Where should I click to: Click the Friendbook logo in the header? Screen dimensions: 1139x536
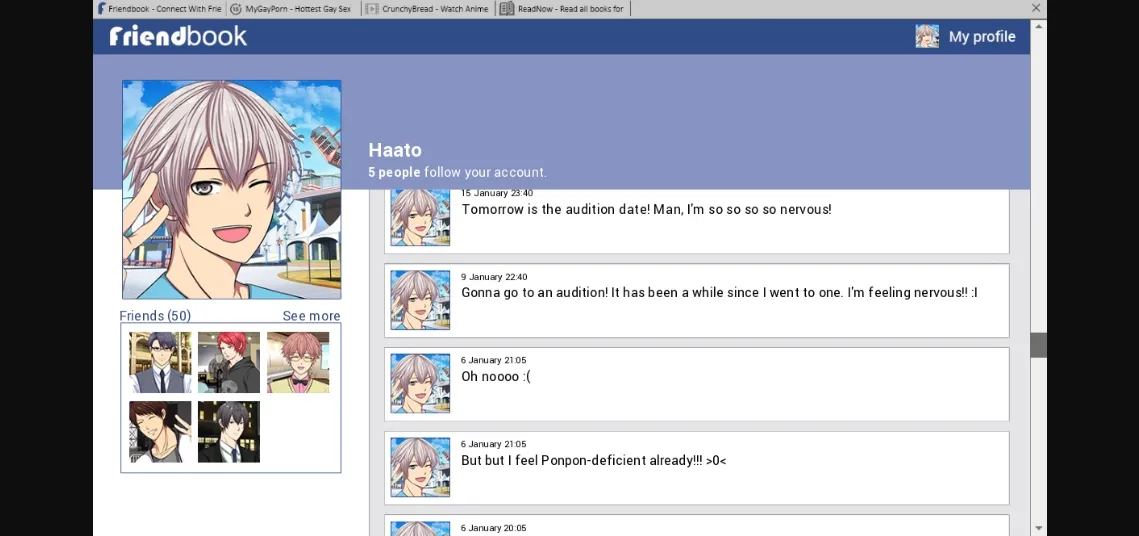coord(178,36)
